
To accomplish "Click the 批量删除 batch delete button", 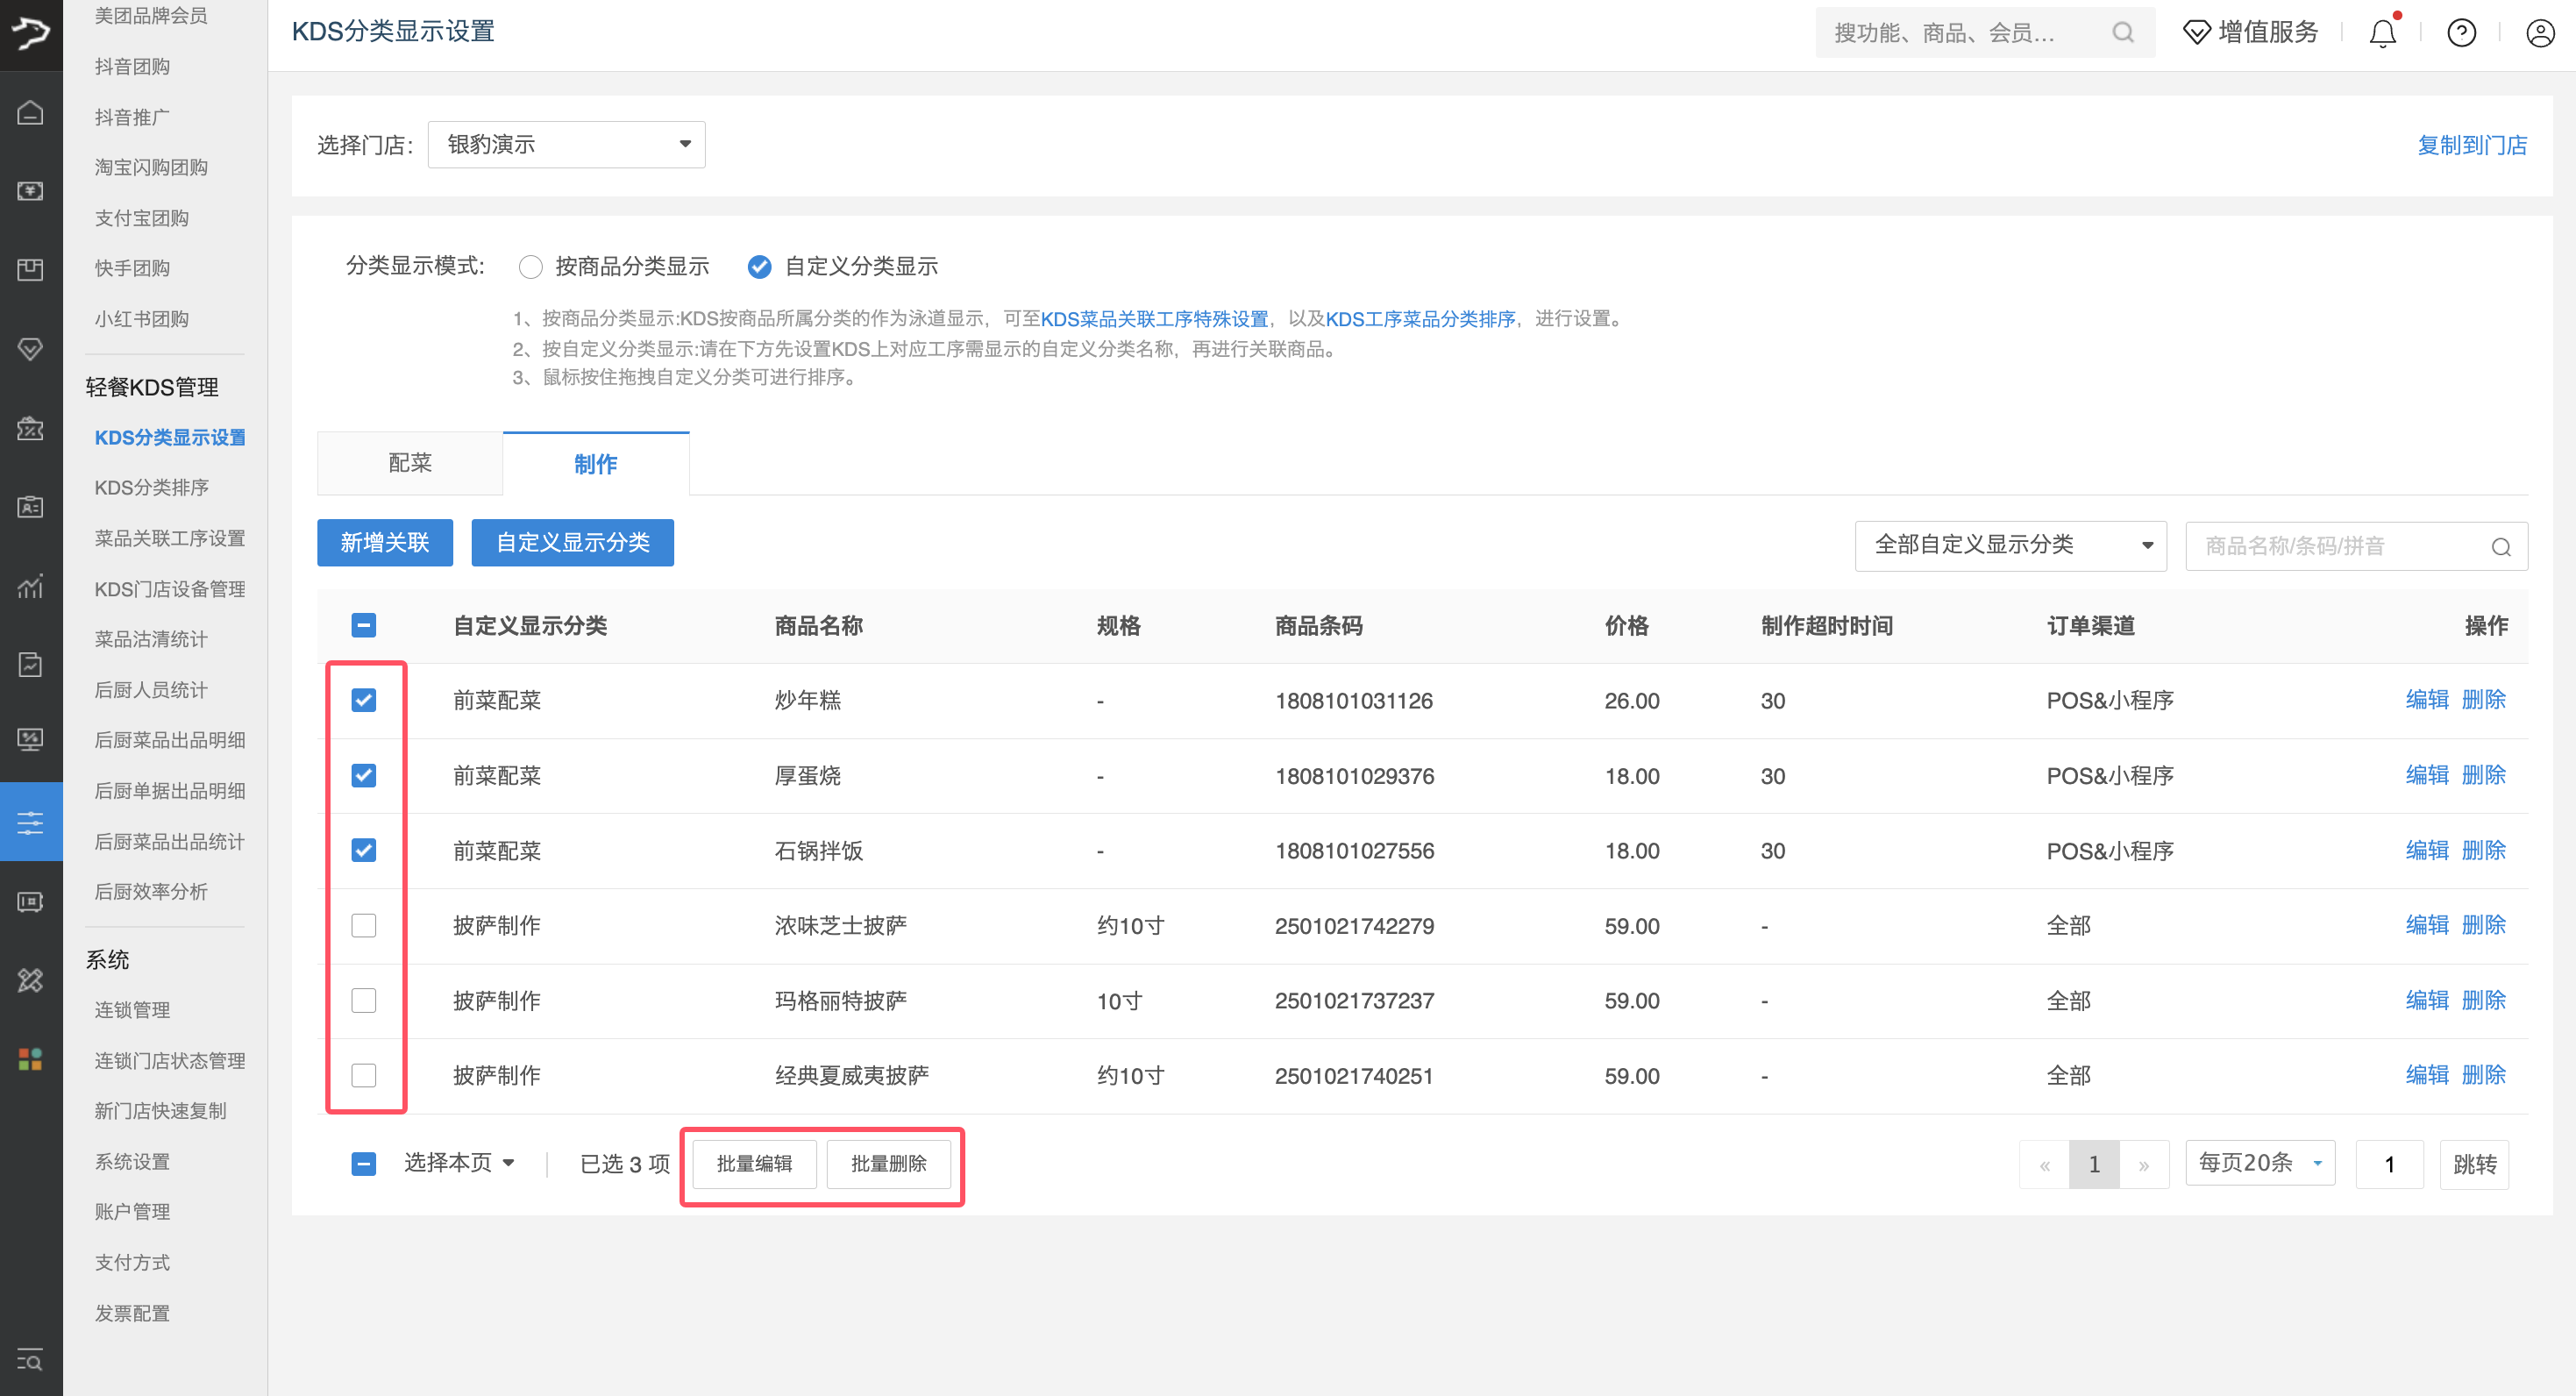I will (889, 1163).
